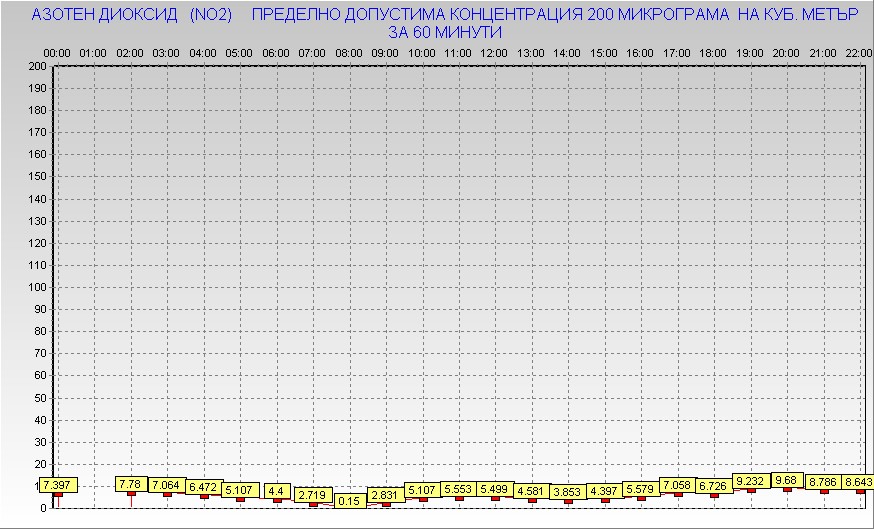This screenshot has height=529, width=874.
Task: Click the 7.397 data label at 00:00
Action: click(59, 485)
